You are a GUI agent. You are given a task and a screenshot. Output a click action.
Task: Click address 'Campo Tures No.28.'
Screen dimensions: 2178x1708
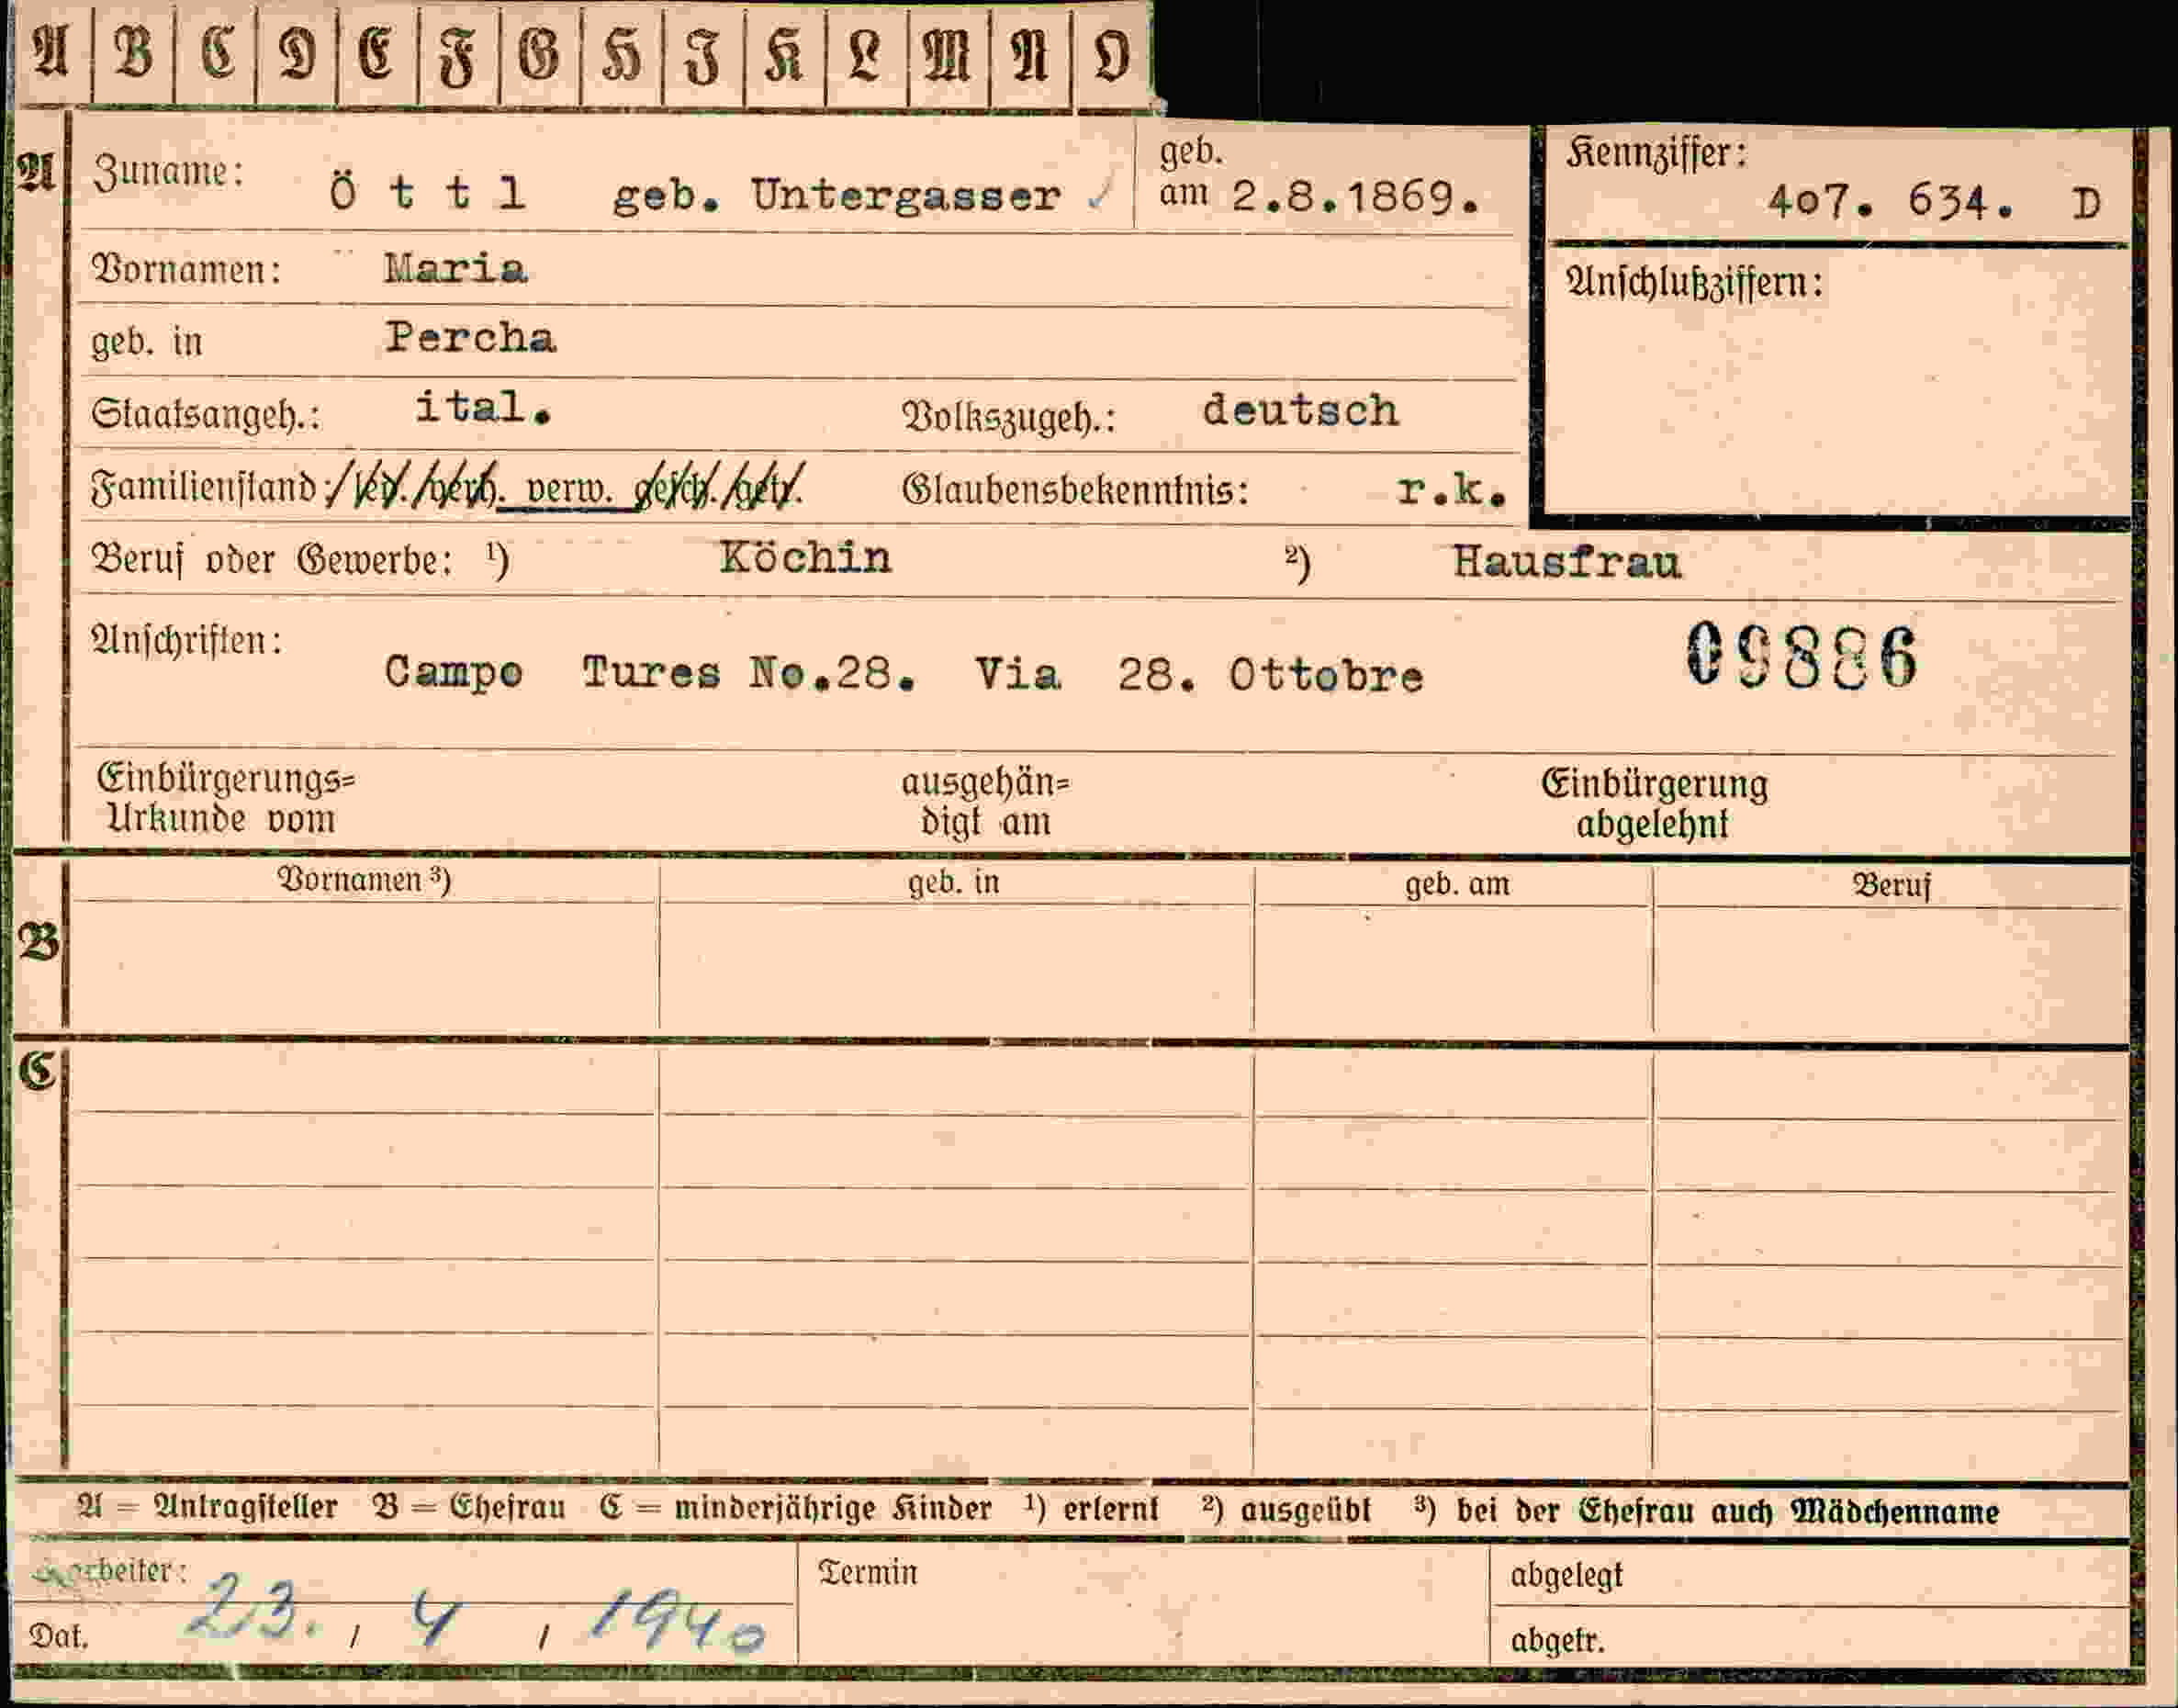coord(650,672)
